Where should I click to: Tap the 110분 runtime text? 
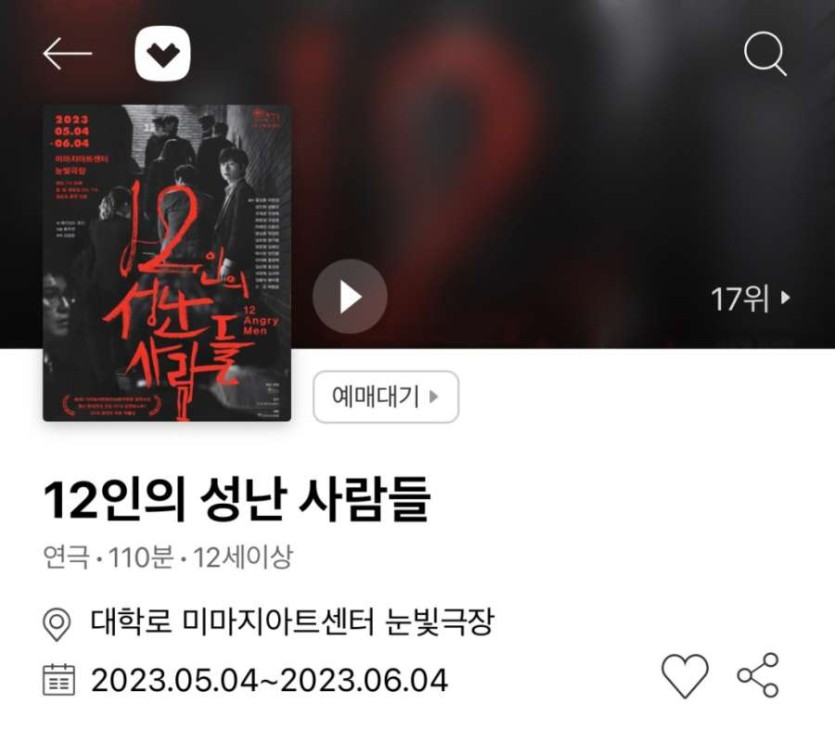141,558
